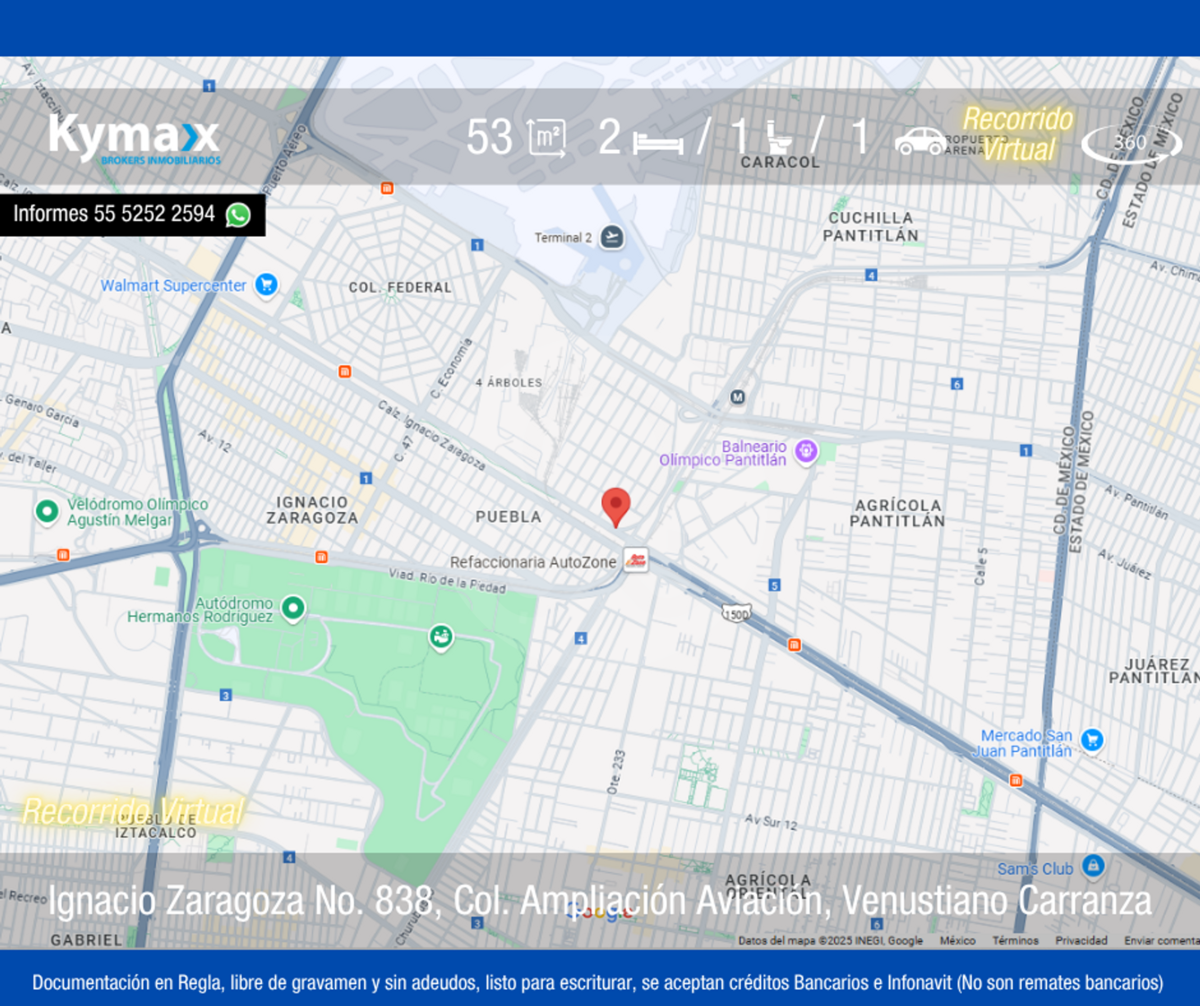Click the Metro M station icon
This screenshot has height=1006, width=1200.
coord(738,398)
